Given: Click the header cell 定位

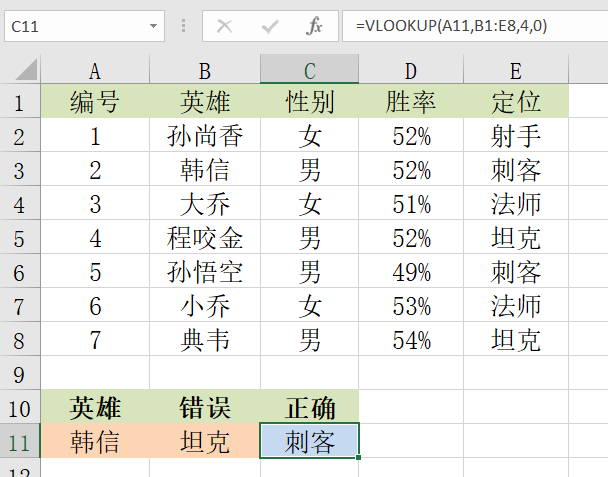Looking at the screenshot, I should coord(516,101).
